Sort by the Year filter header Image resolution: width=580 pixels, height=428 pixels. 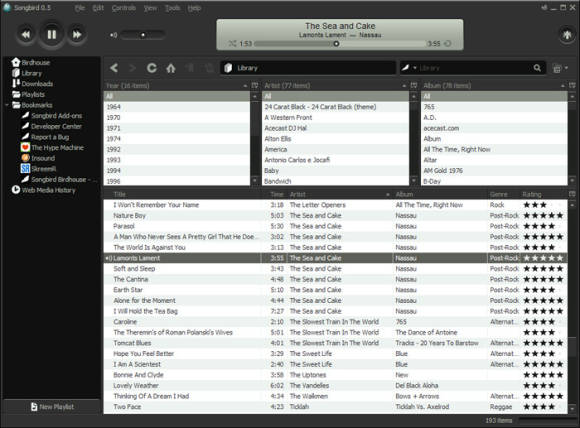(x=177, y=85)
